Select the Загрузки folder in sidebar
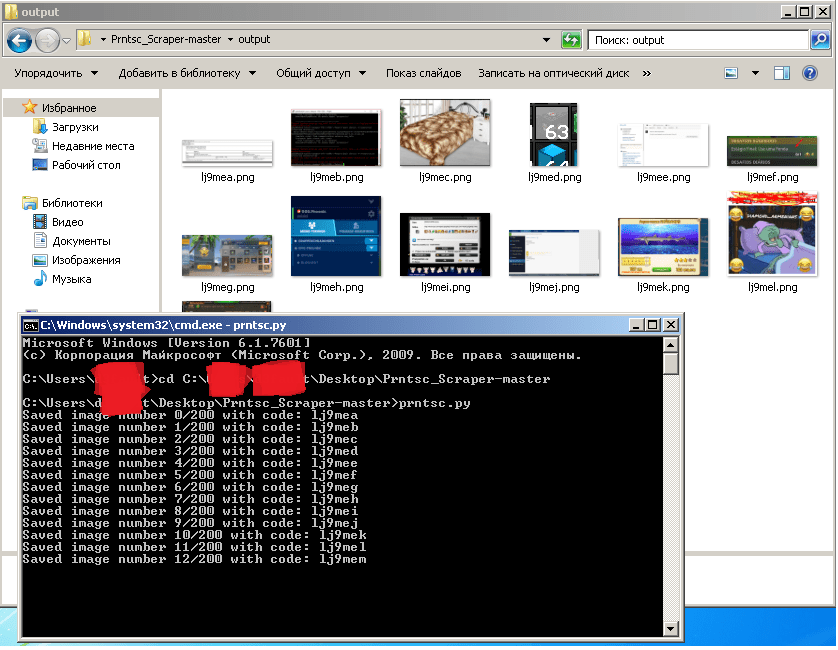838x650 pixels. pyautogui.click(x=75, y=127)
